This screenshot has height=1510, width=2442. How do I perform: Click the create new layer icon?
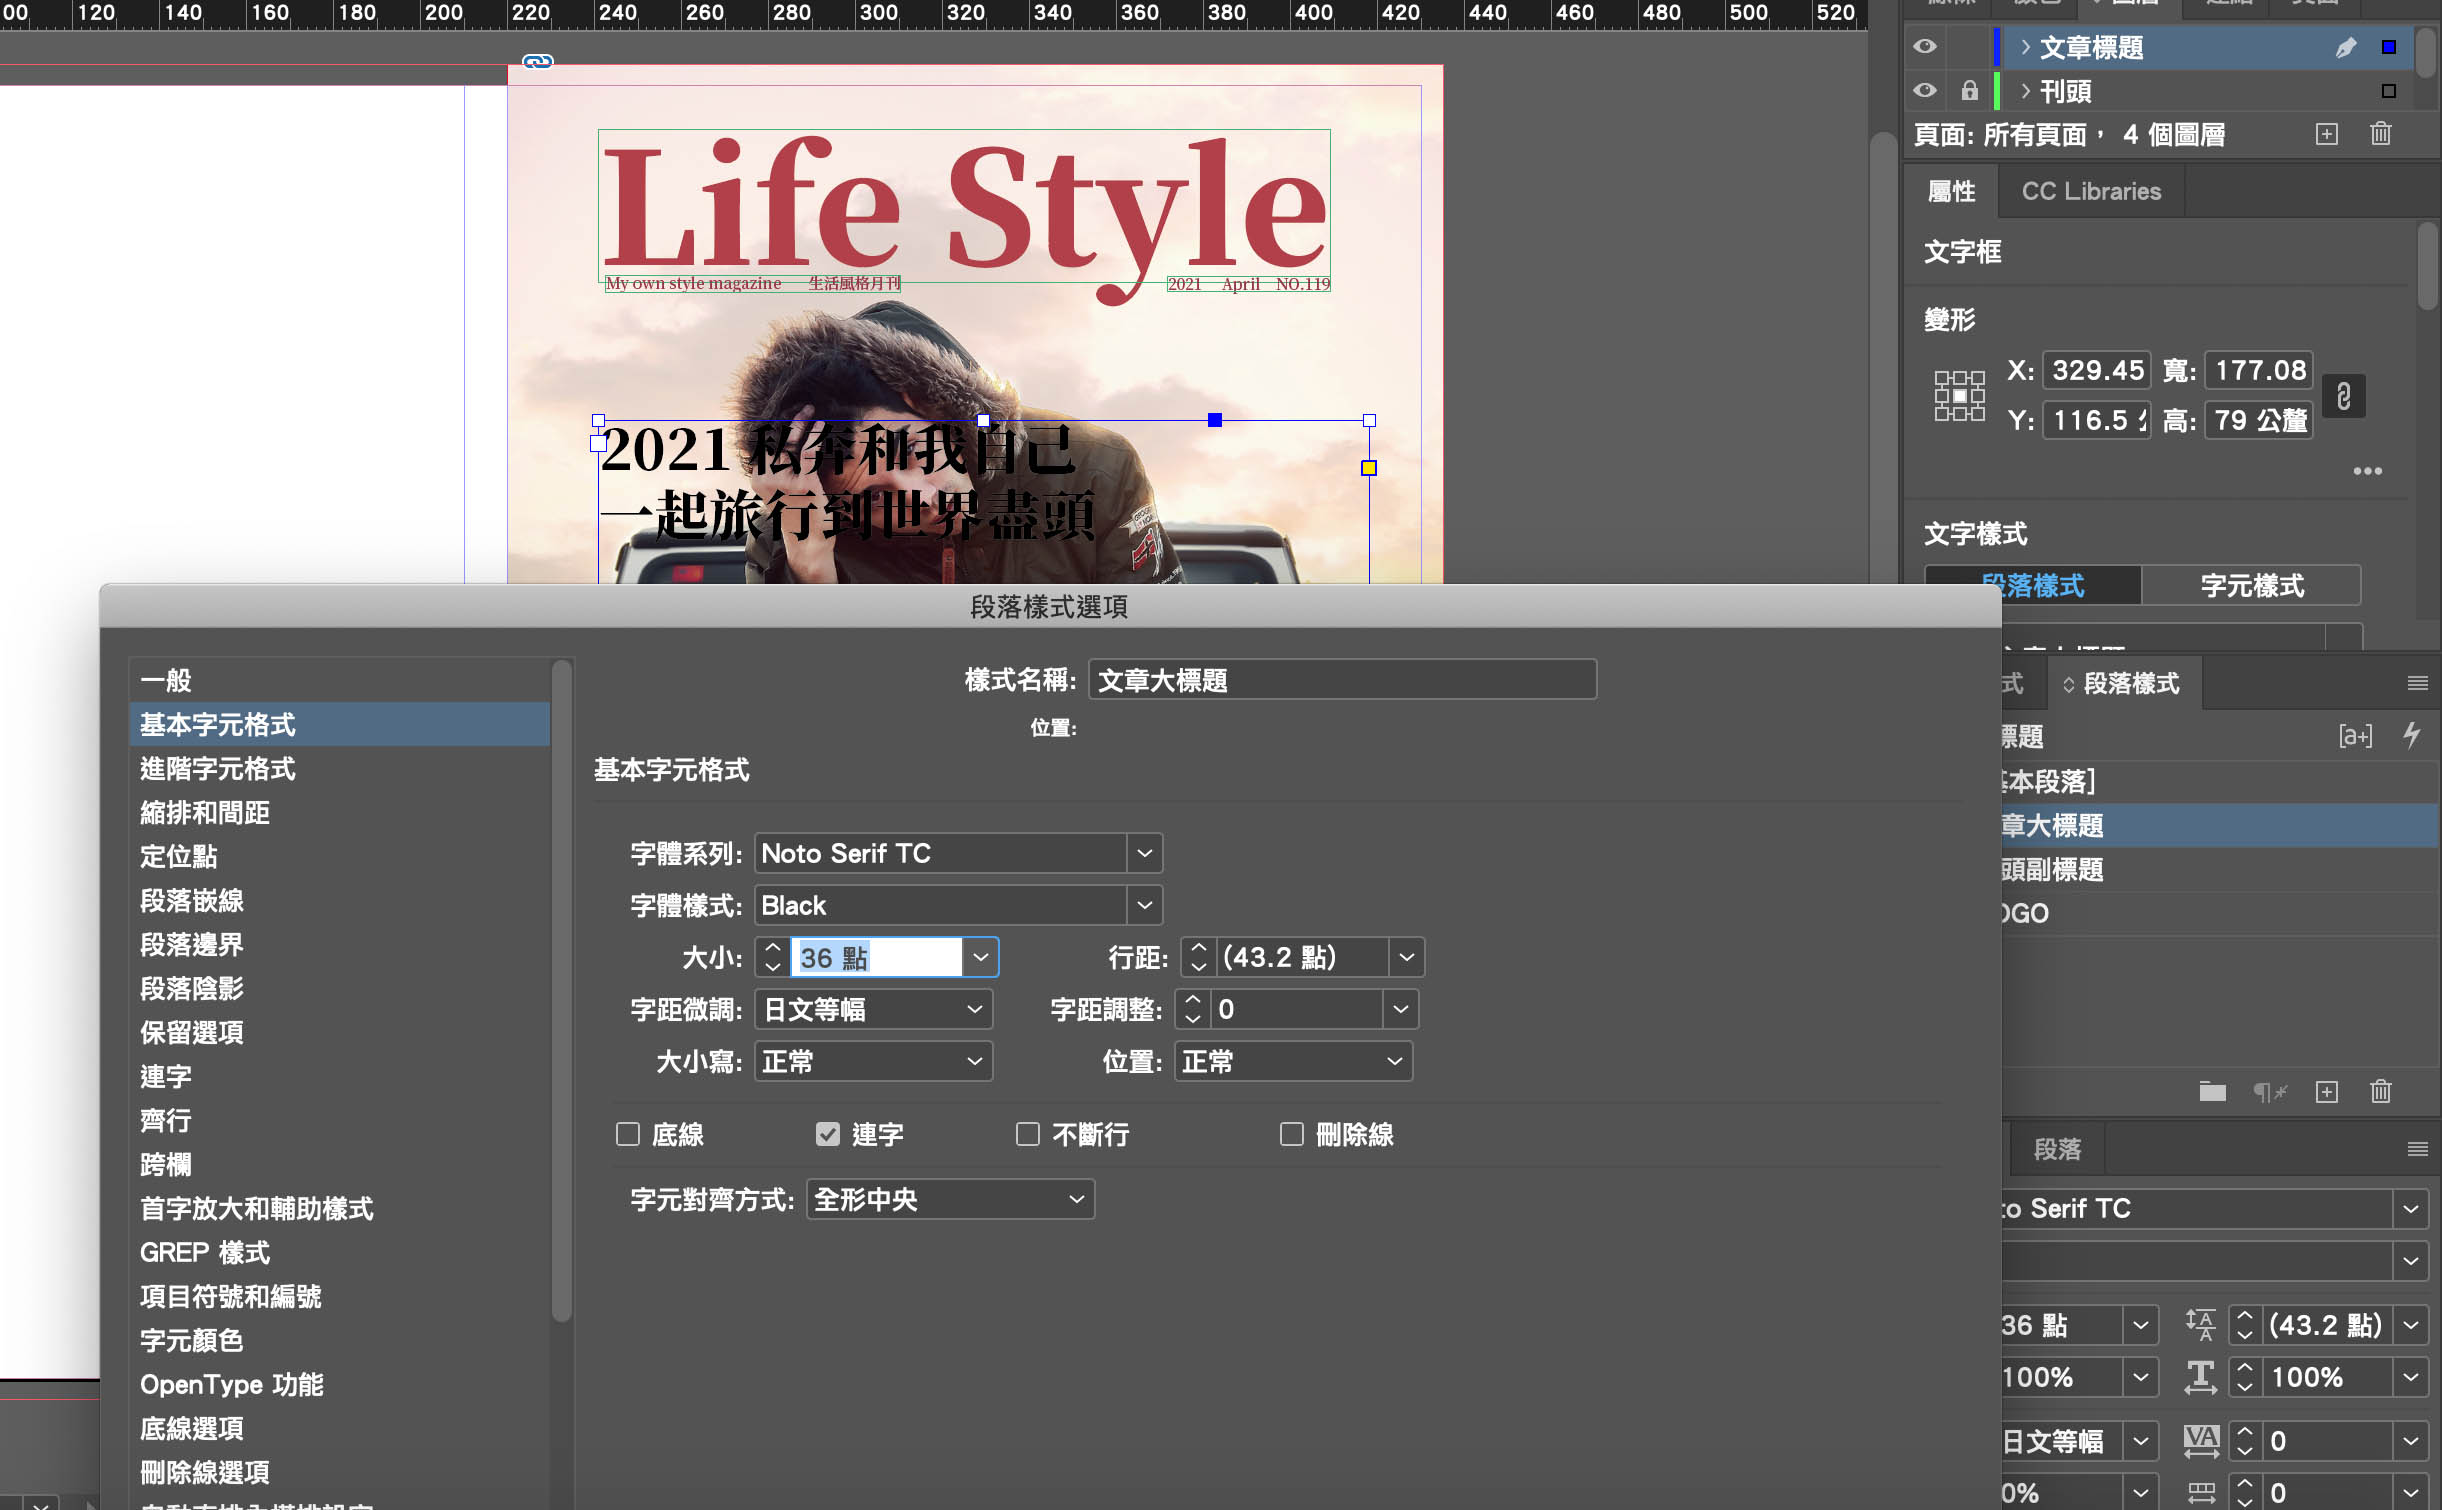tap(2326, 134)
